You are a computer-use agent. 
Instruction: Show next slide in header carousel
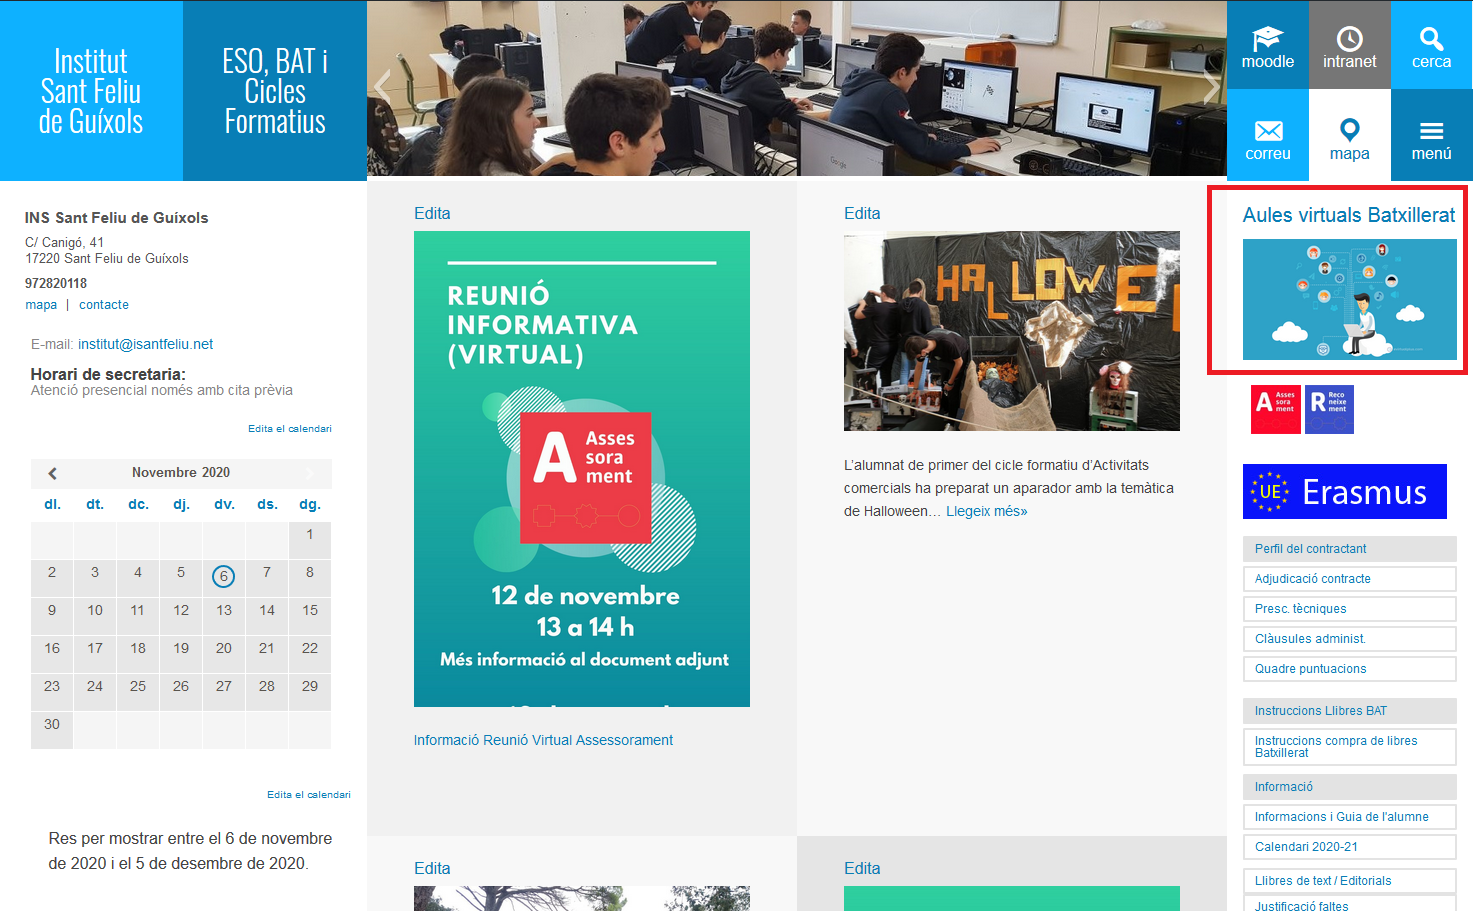pyautogui.click(x=1210, y=87)
